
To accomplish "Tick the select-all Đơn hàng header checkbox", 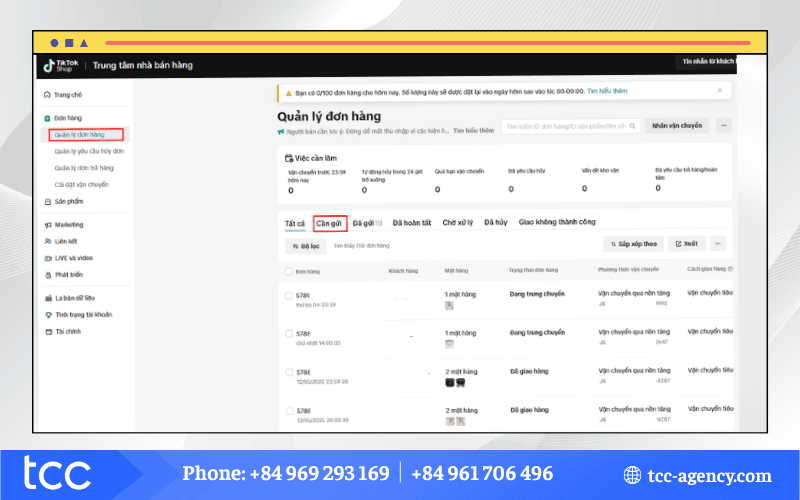I will 289,270.
